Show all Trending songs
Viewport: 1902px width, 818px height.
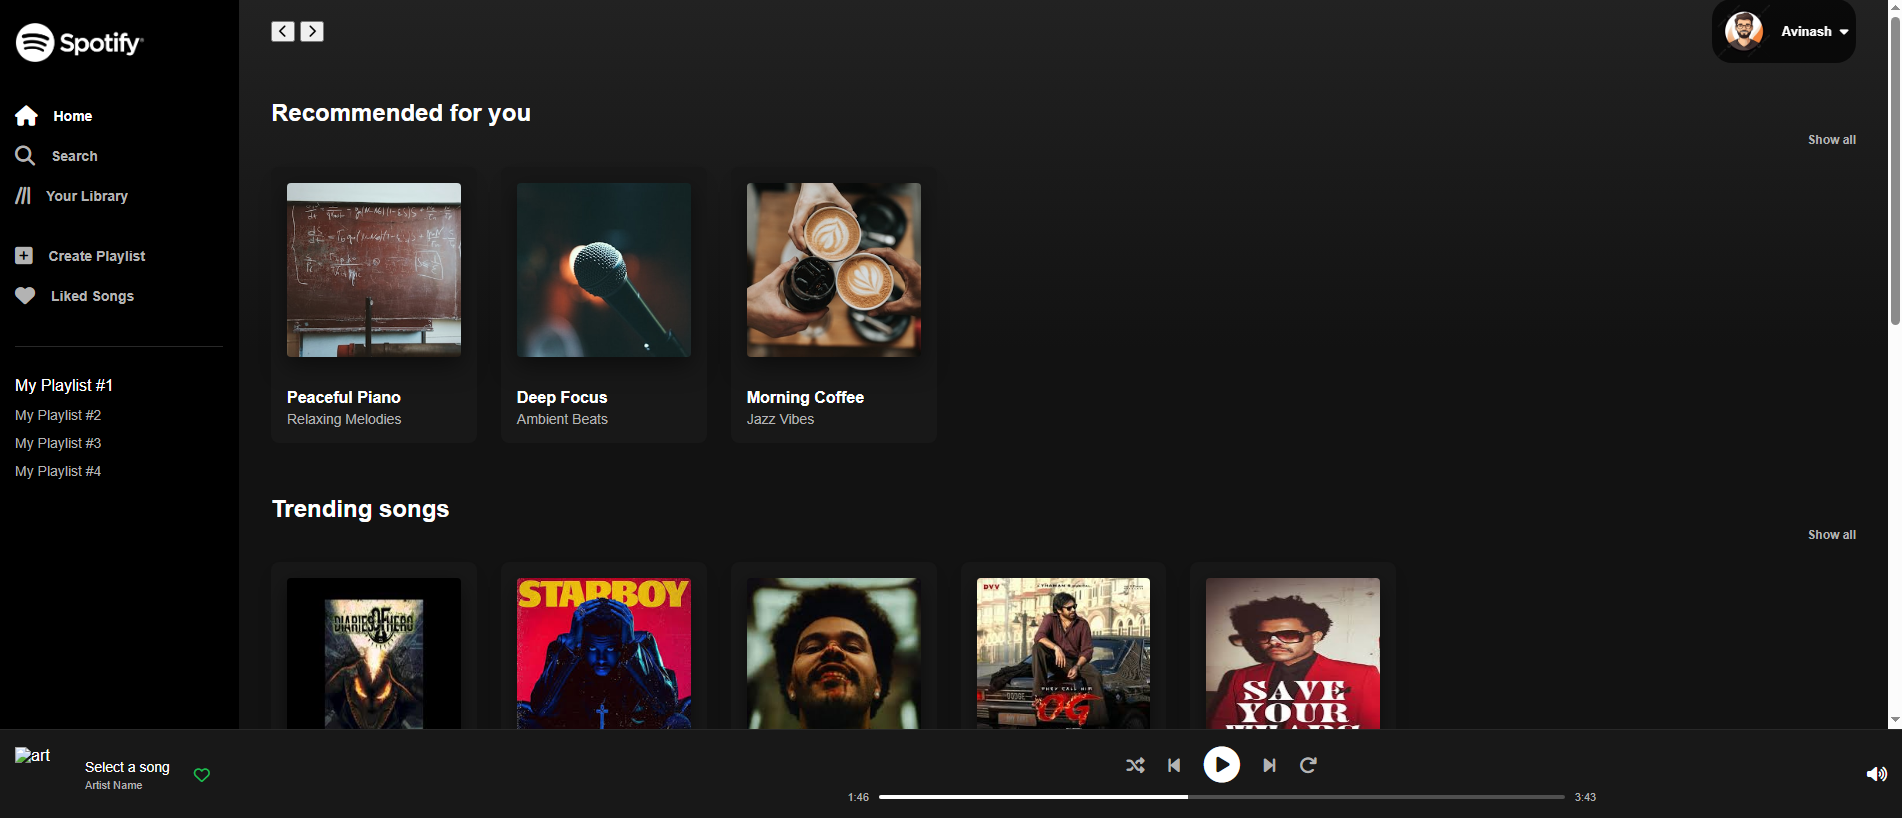[x=1831, y=535]
